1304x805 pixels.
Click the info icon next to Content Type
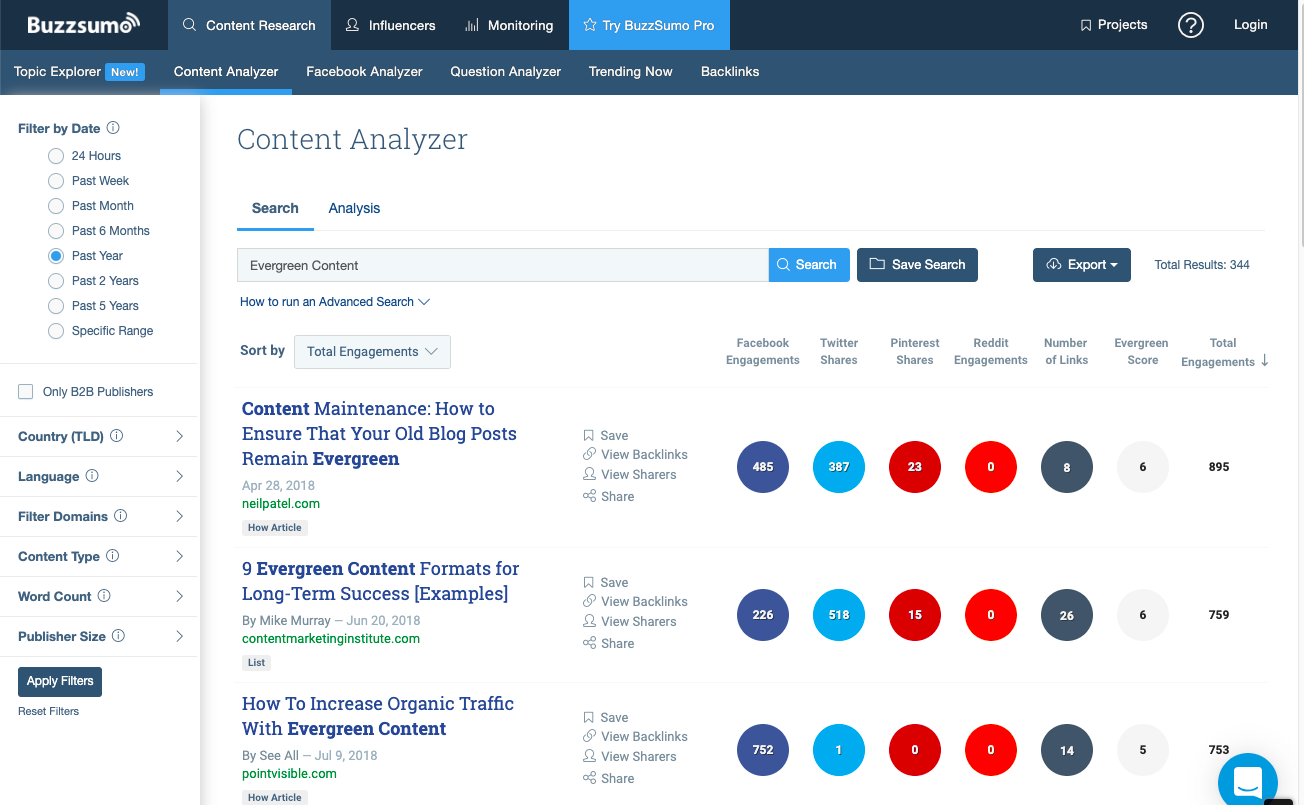point(113,556)
